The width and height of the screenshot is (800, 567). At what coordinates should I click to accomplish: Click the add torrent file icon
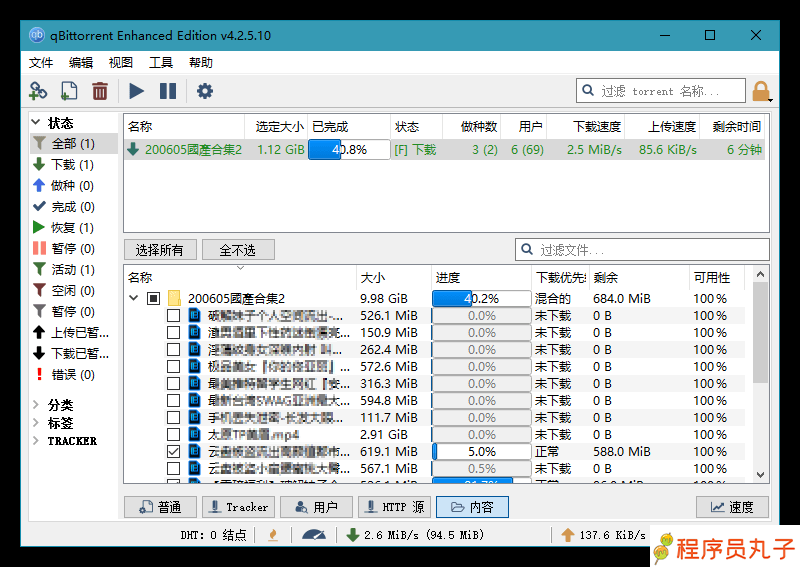pyautogui.click(x=69, y=91)
